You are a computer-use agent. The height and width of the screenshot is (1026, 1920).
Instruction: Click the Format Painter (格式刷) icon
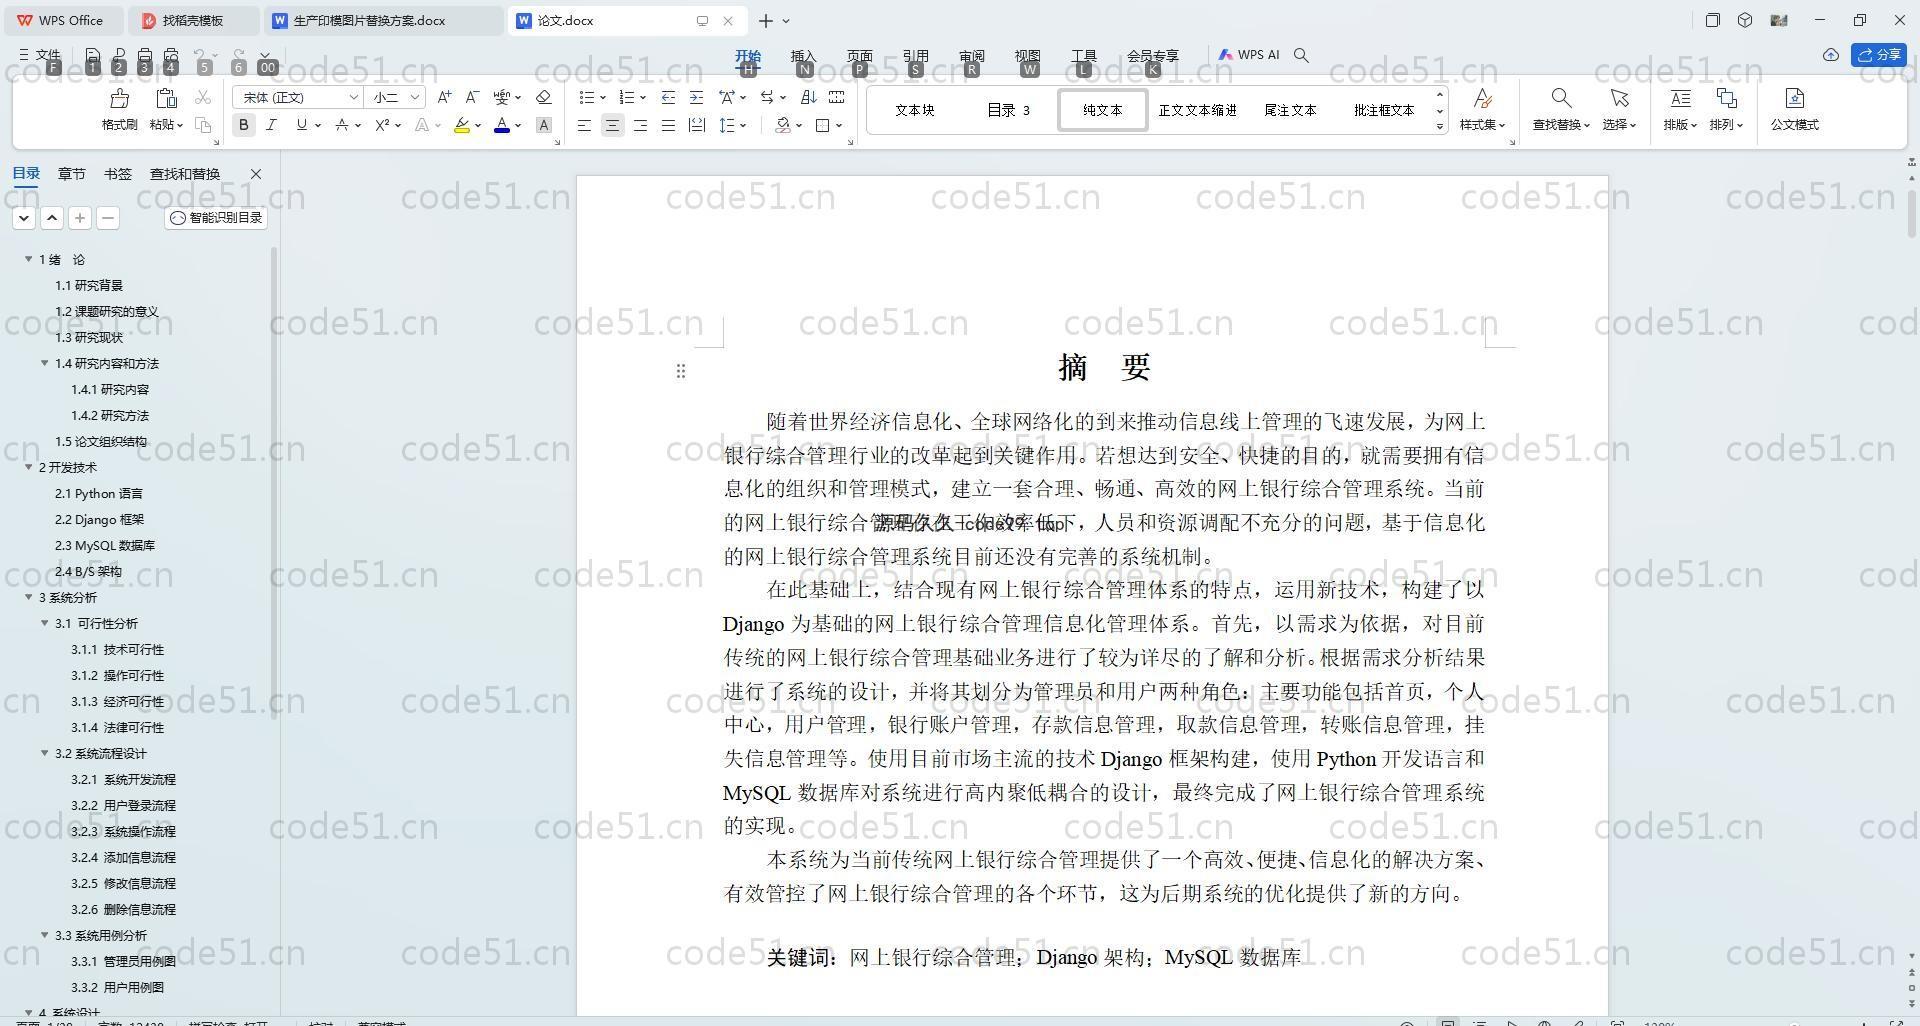coord(119,98)
